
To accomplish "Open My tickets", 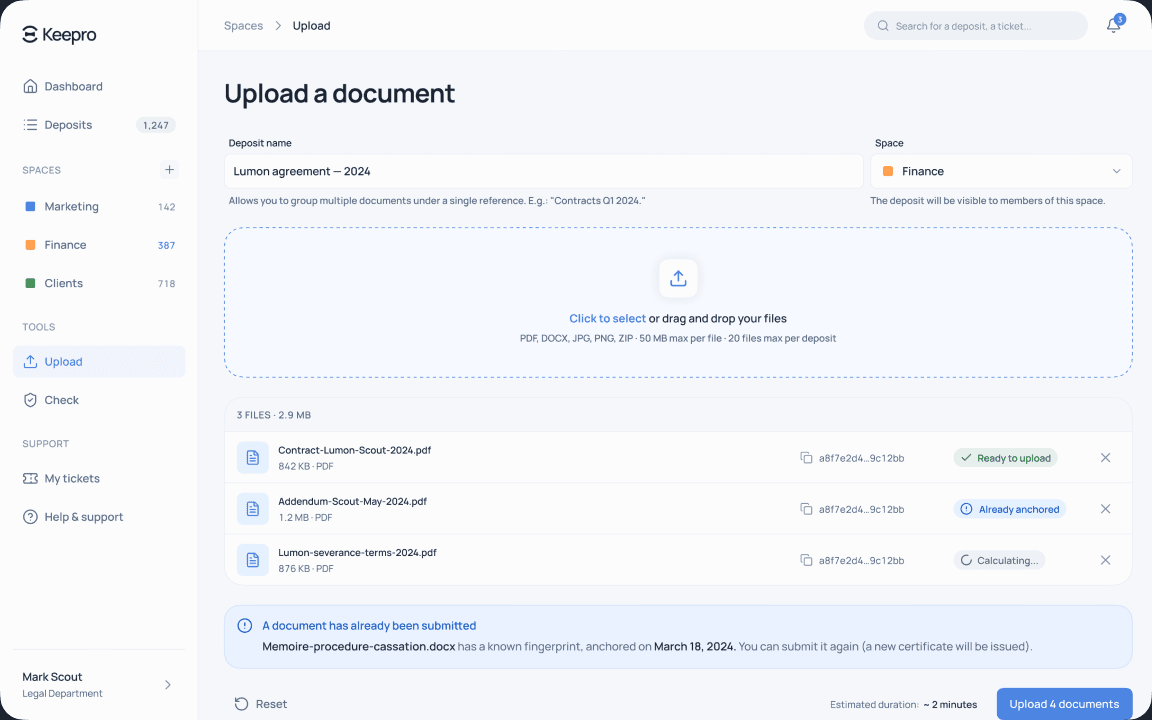I will click(x=99, y=478).
